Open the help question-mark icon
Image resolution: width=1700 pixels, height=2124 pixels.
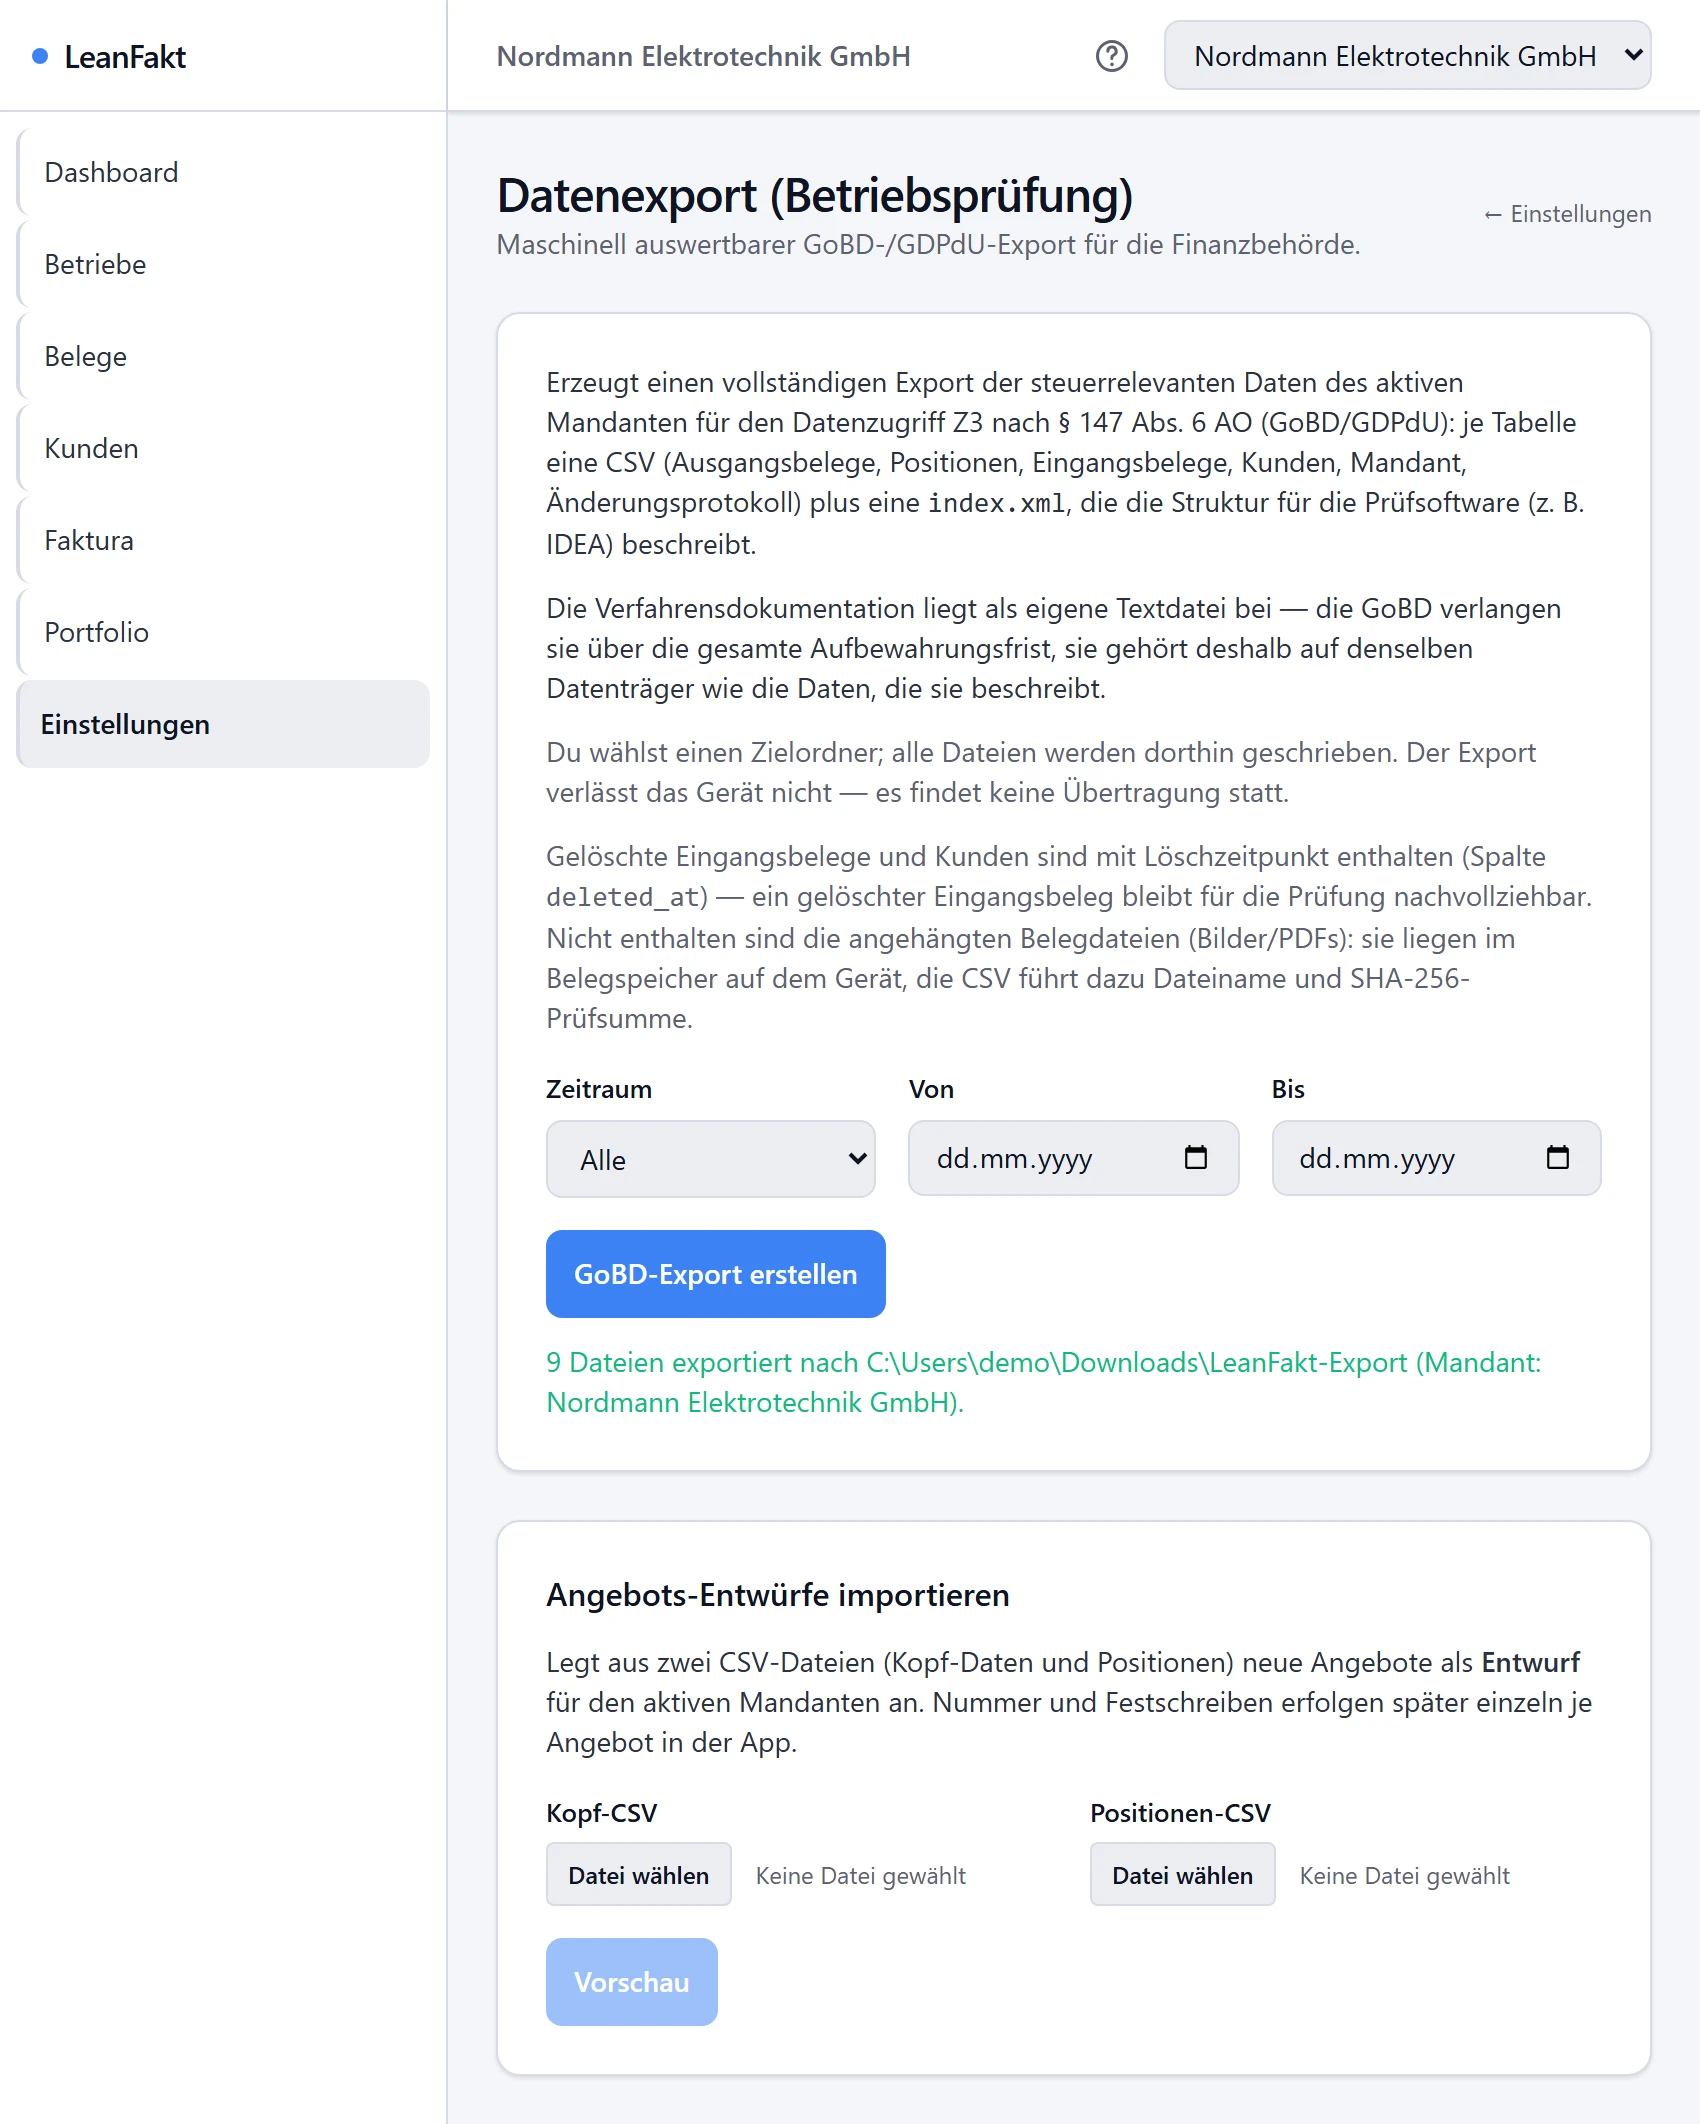tap(1111, 56)
